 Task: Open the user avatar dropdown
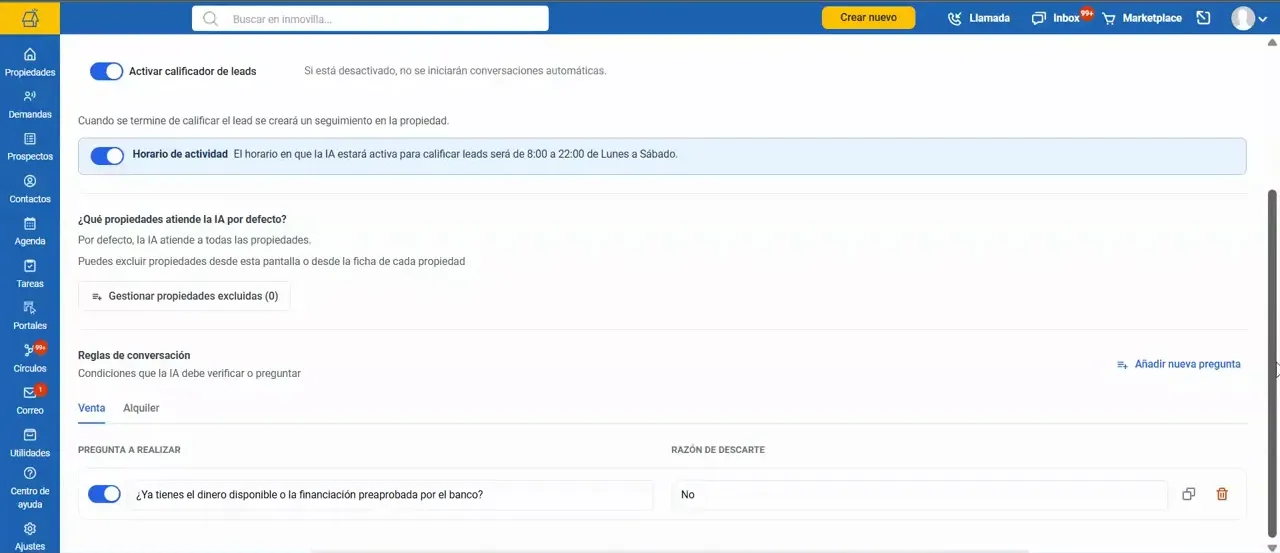pyautogui.click(x=1249, y=18)
